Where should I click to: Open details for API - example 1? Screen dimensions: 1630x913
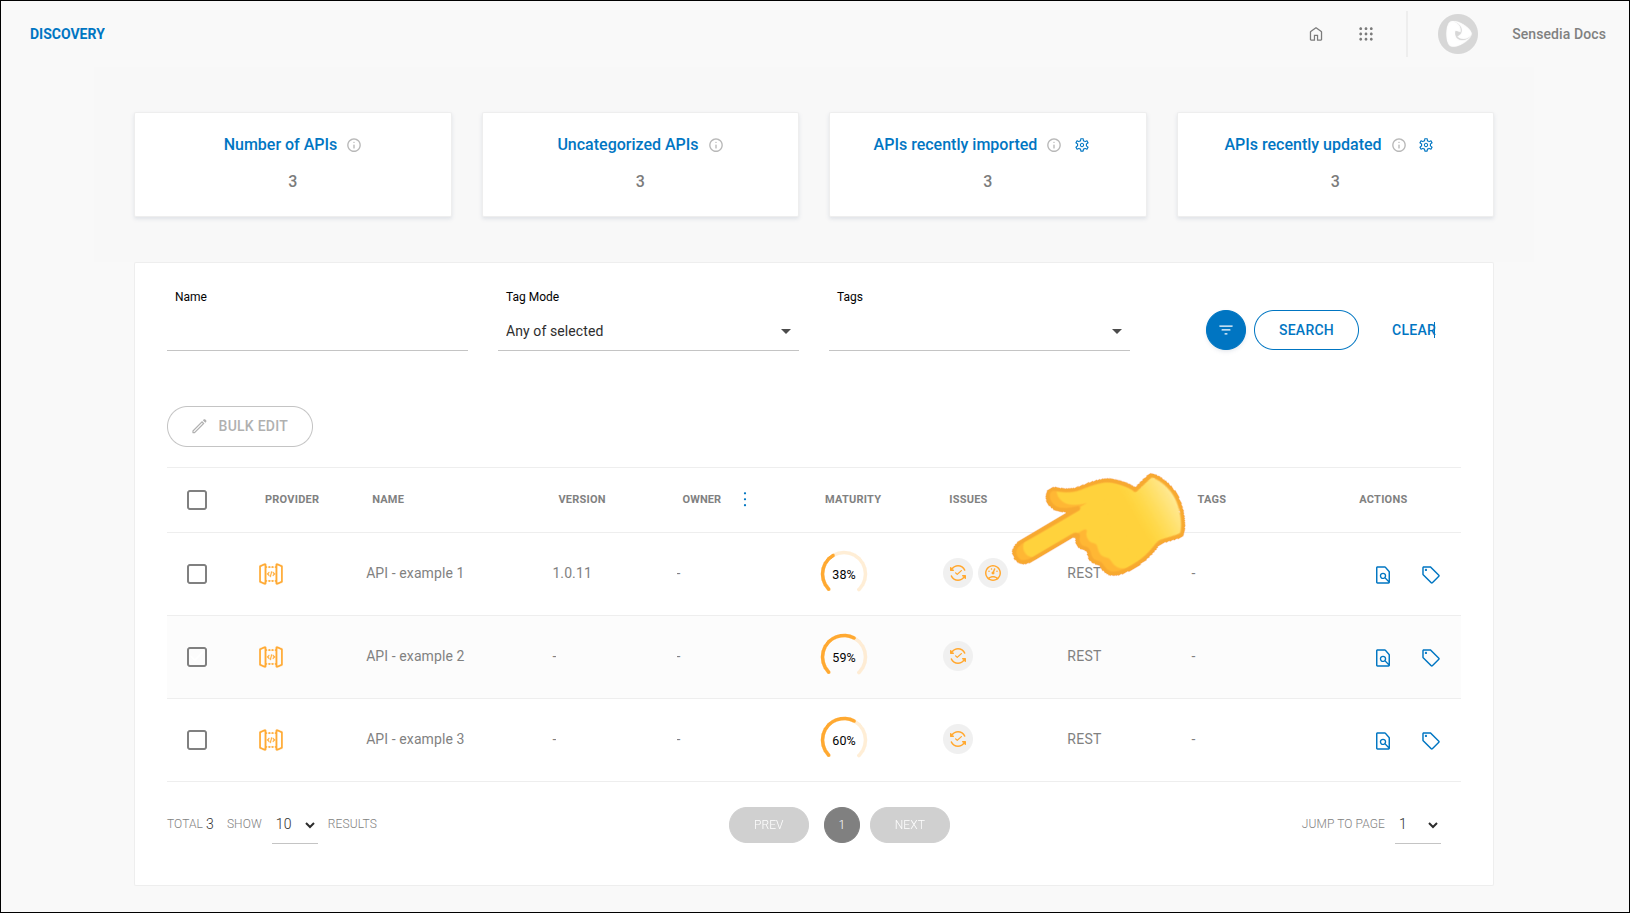[x=1382, y=574]
